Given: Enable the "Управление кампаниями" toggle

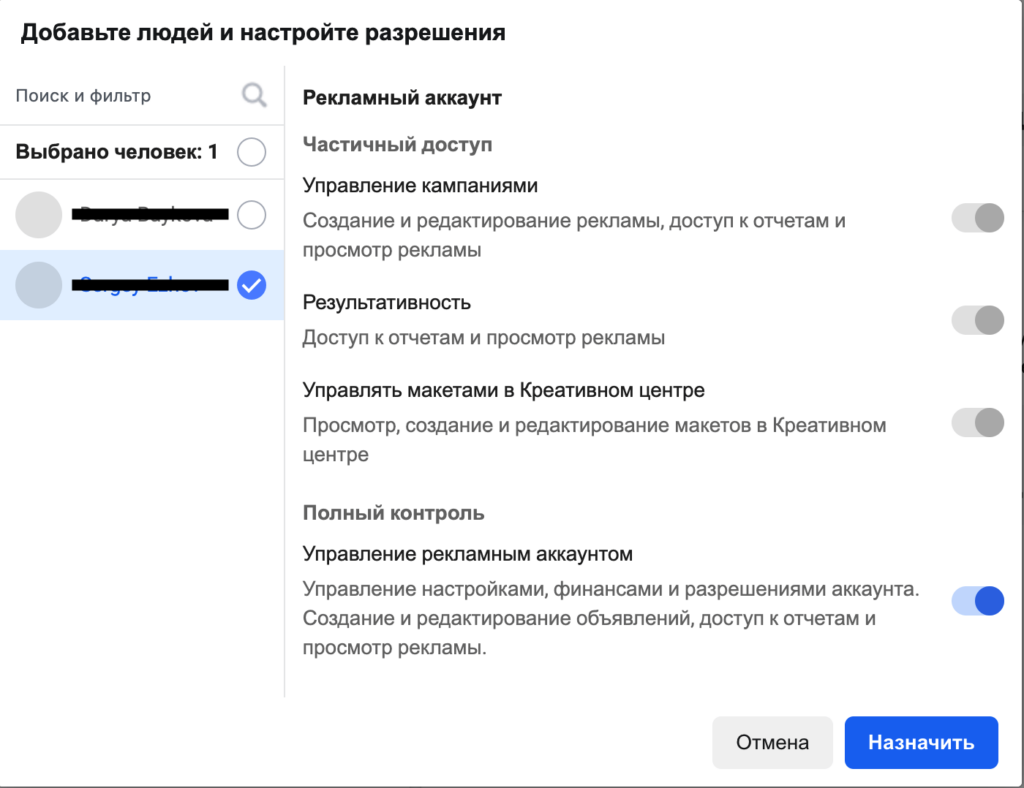Looking at the screenshot, I should point(977,218).
